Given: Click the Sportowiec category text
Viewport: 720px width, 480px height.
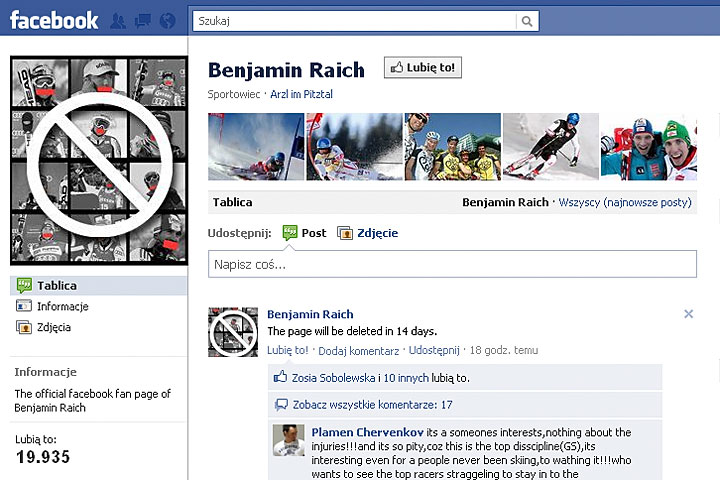Looking at the screenshot, I should tap(234, 94).
